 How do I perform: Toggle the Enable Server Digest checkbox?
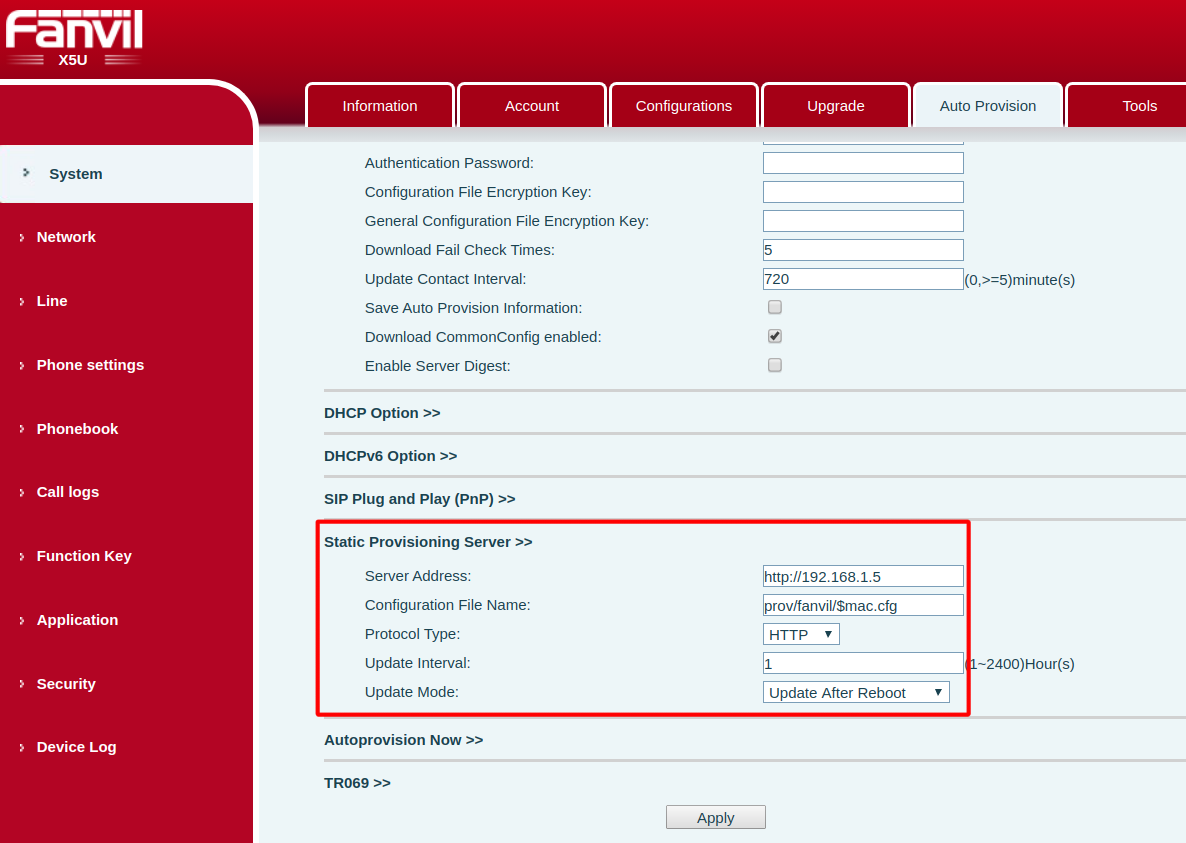coord(774,366)
